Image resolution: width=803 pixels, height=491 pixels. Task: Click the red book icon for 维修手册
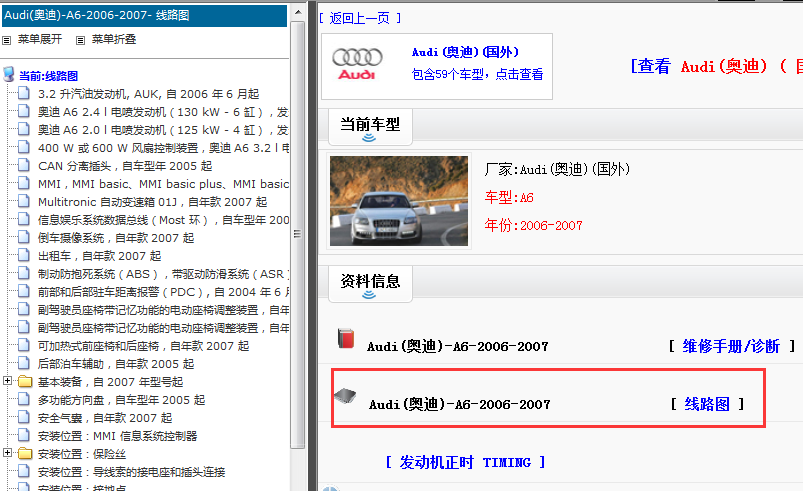pos(346,338)
